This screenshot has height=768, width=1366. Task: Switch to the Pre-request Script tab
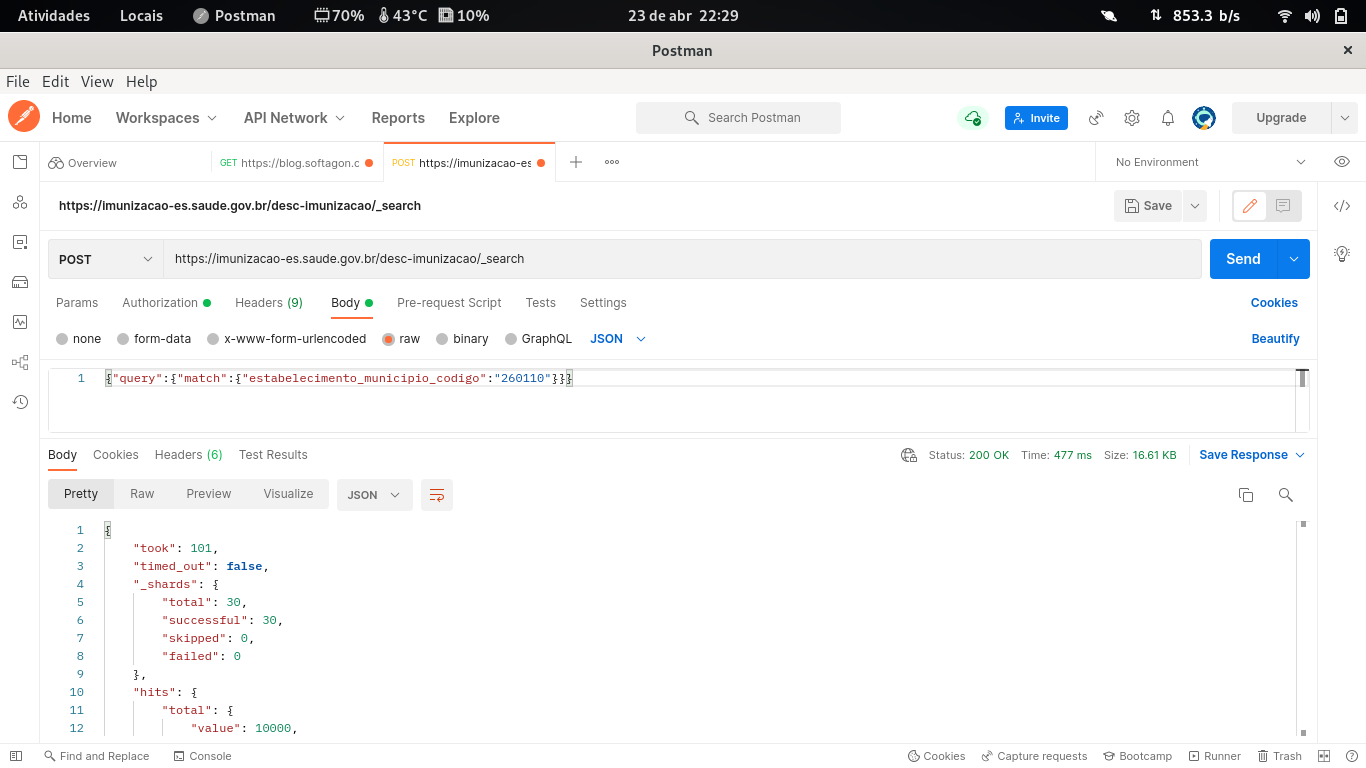[x=449, y=303]
